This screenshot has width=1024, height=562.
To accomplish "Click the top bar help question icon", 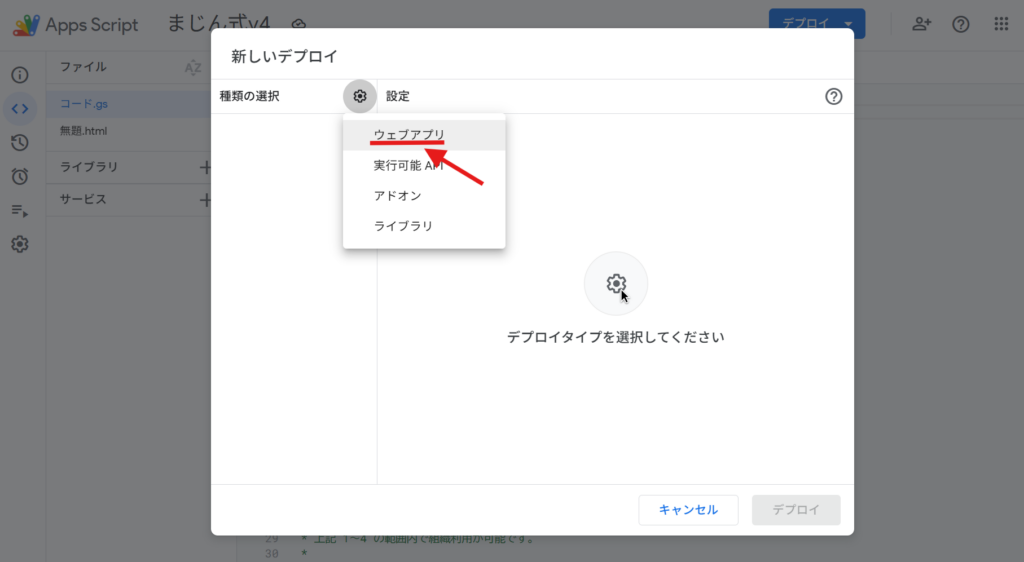I will (x=961, y=24).
